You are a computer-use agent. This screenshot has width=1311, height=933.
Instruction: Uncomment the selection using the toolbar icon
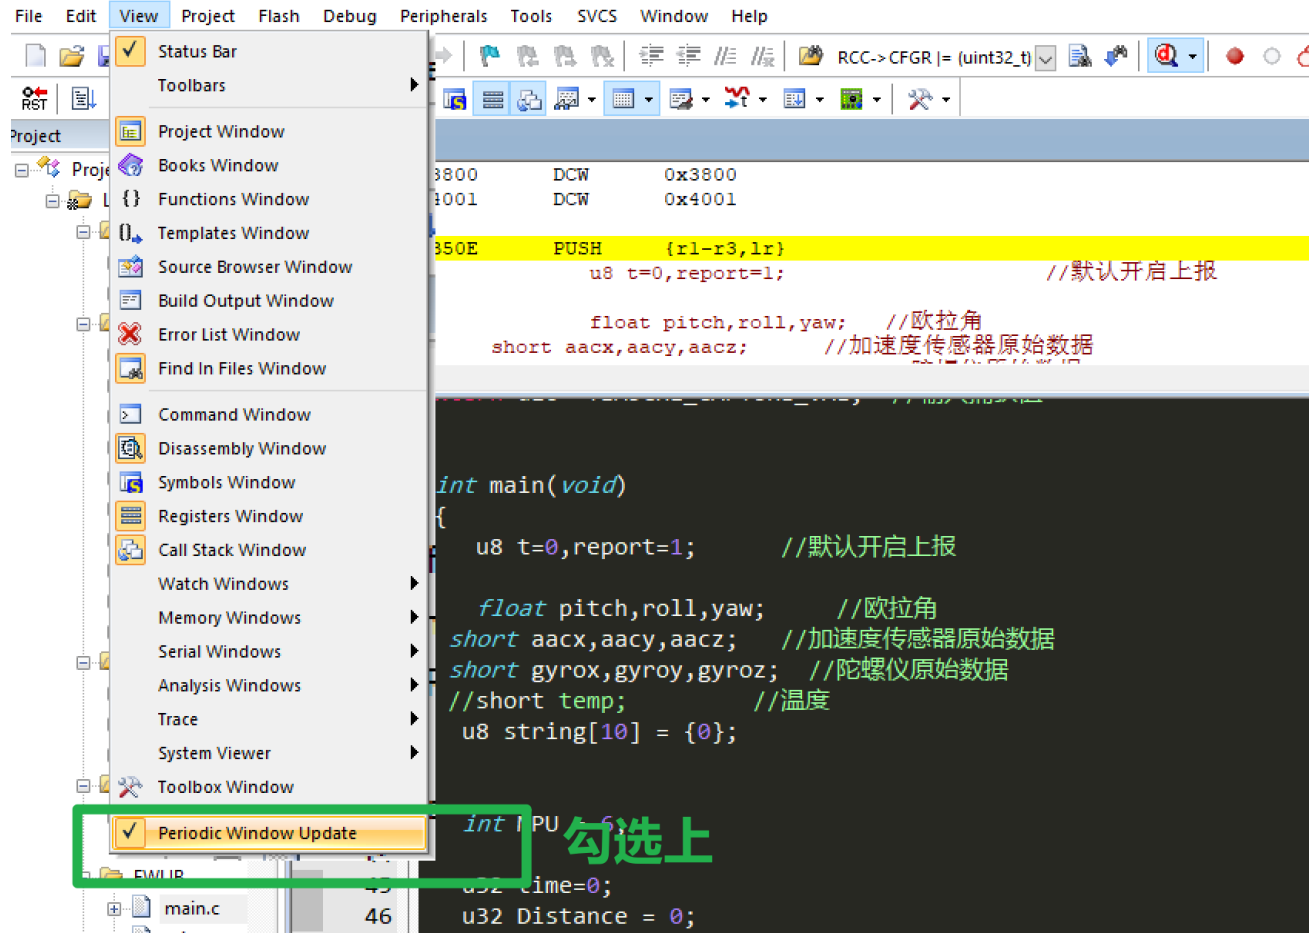[763, 56]
